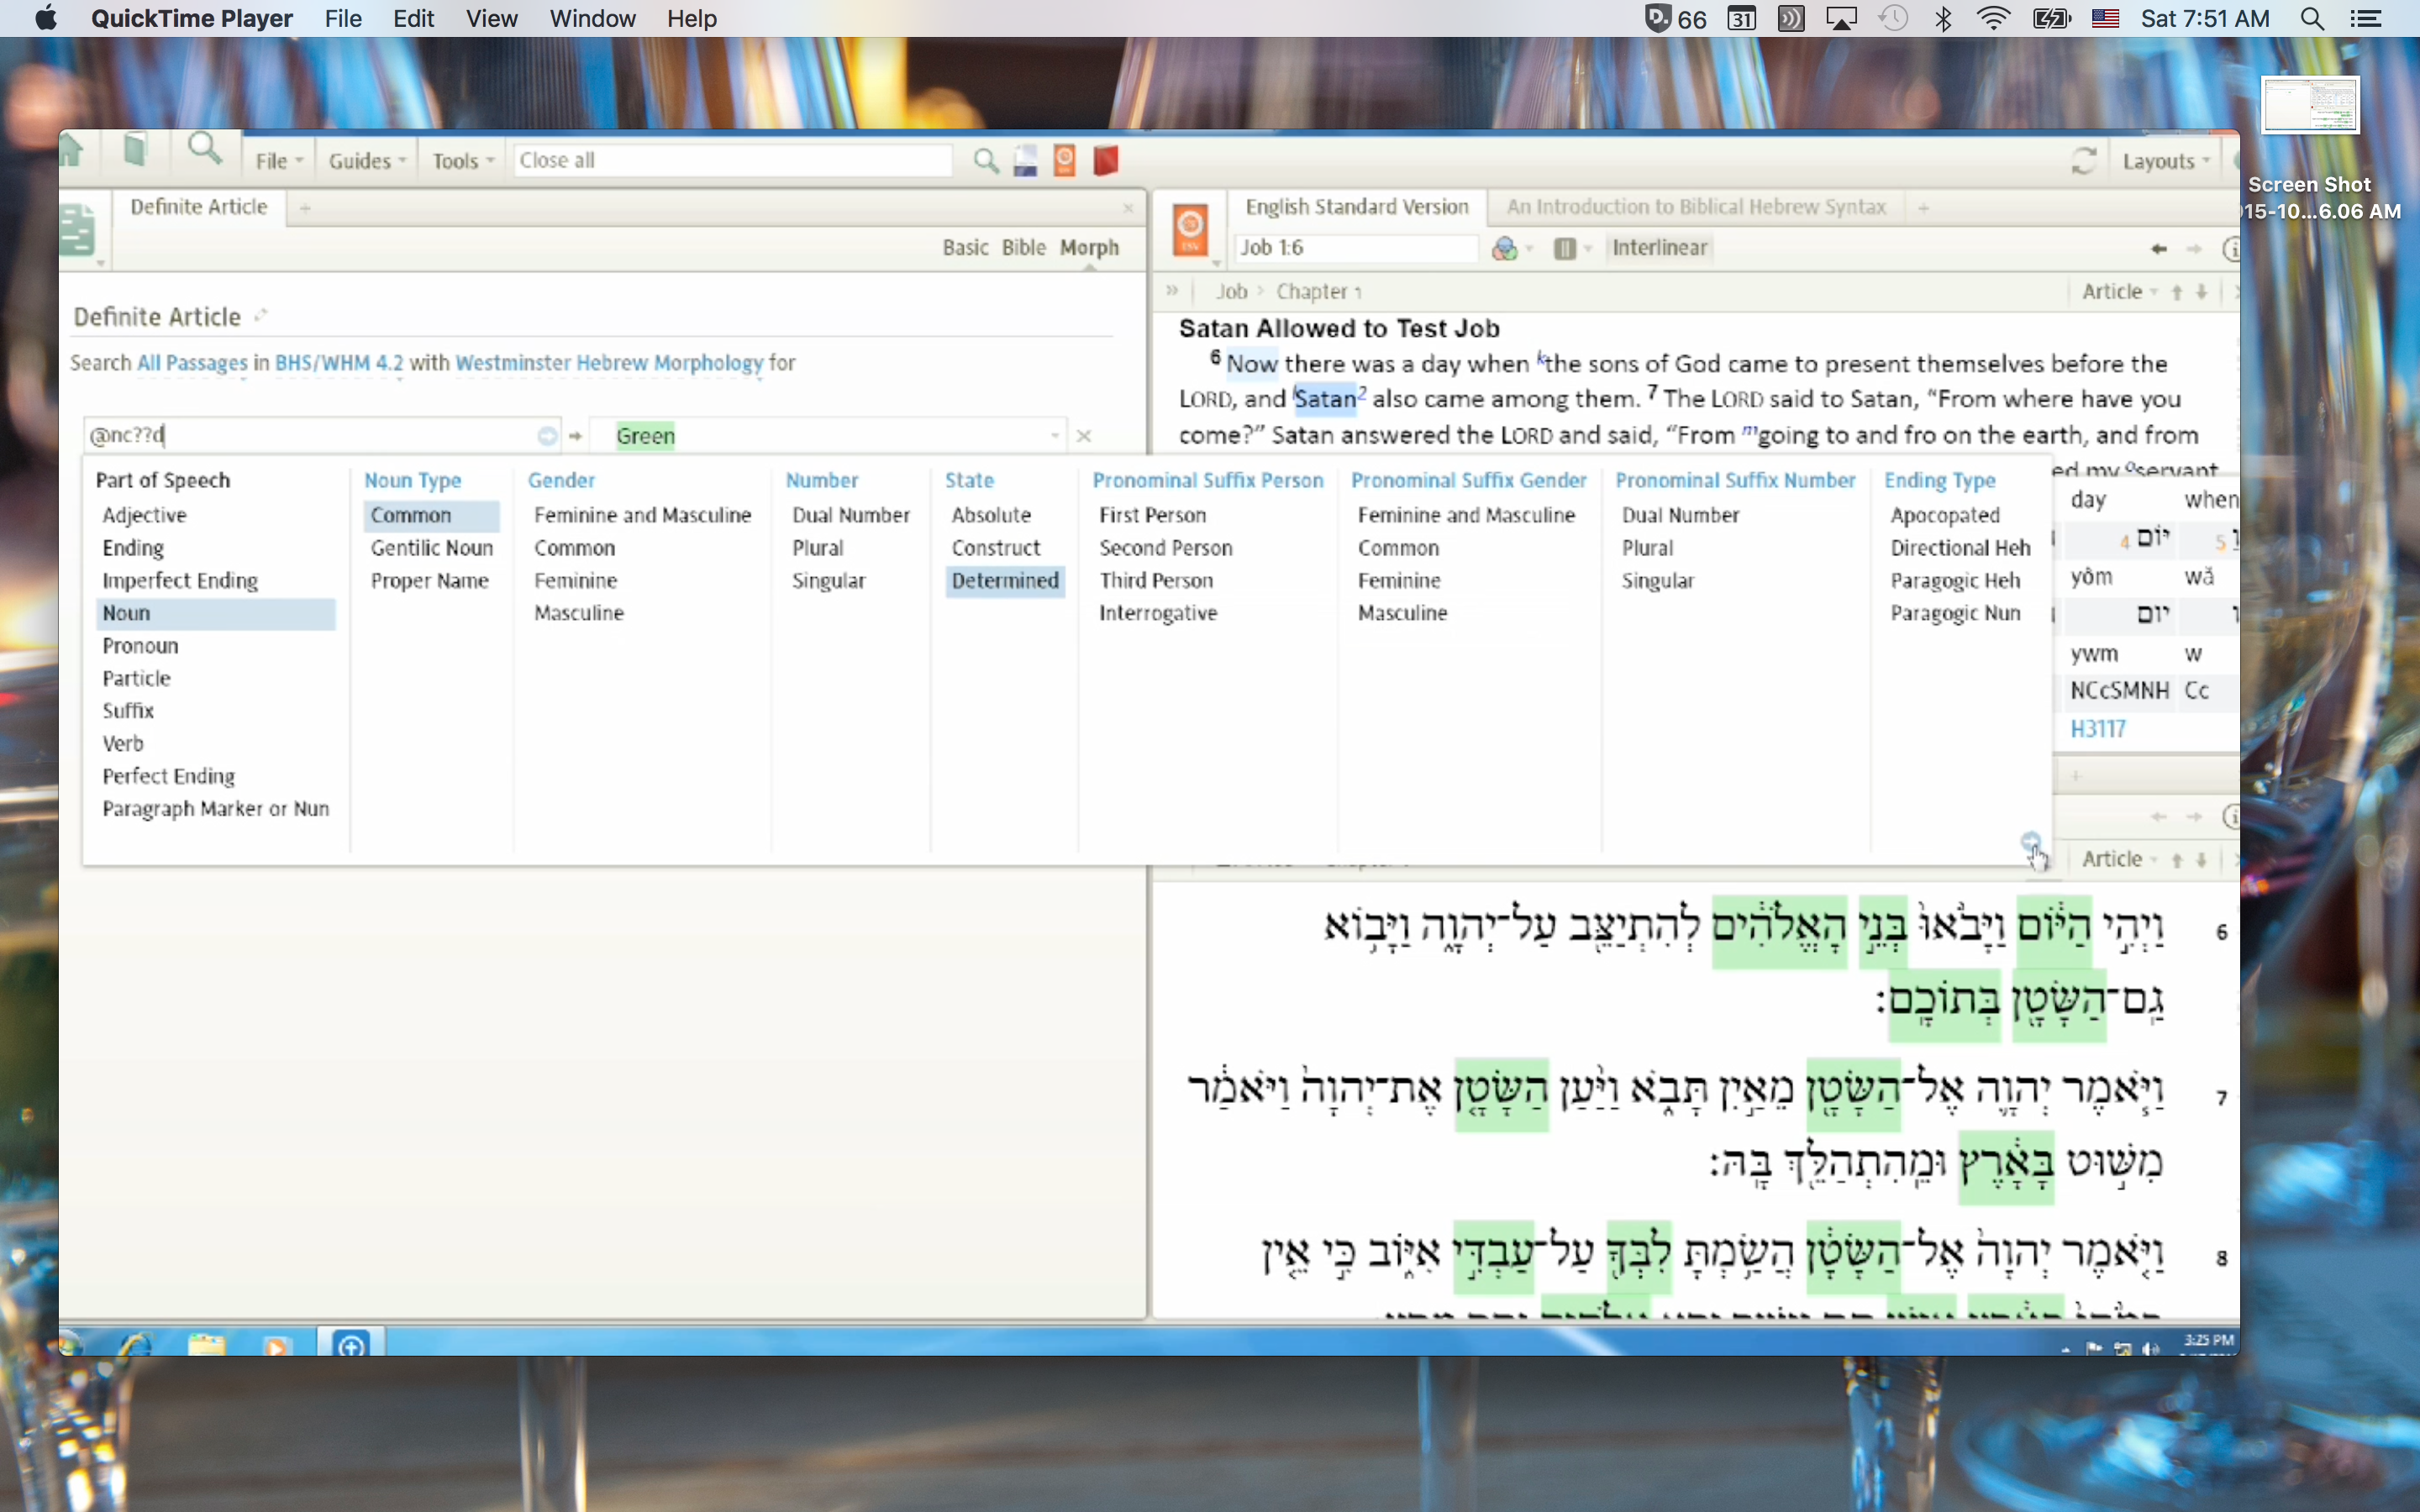Click the back arrow in ESV panel
The width and height of the screenshot is (2420, 1512).
[2158, 248]
